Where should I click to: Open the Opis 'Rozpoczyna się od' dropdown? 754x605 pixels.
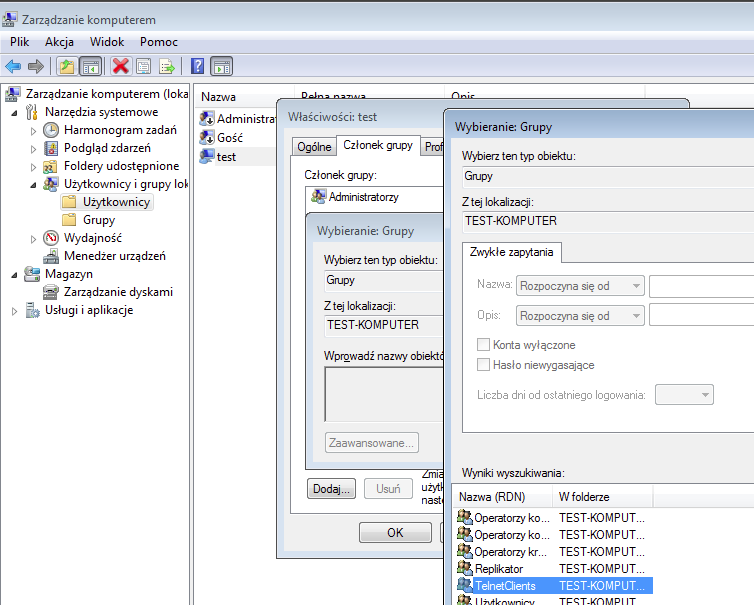click(580, 316)
